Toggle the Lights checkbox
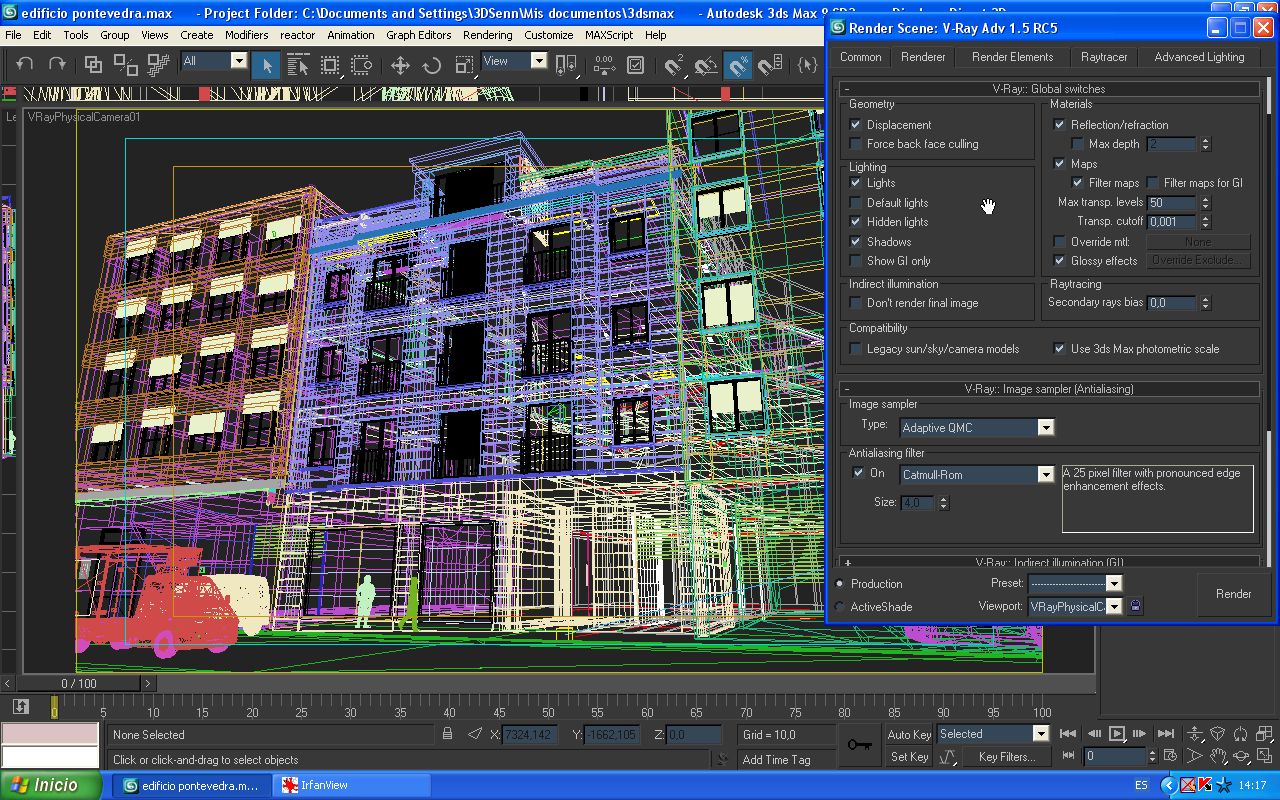 (x=855, y=183)
